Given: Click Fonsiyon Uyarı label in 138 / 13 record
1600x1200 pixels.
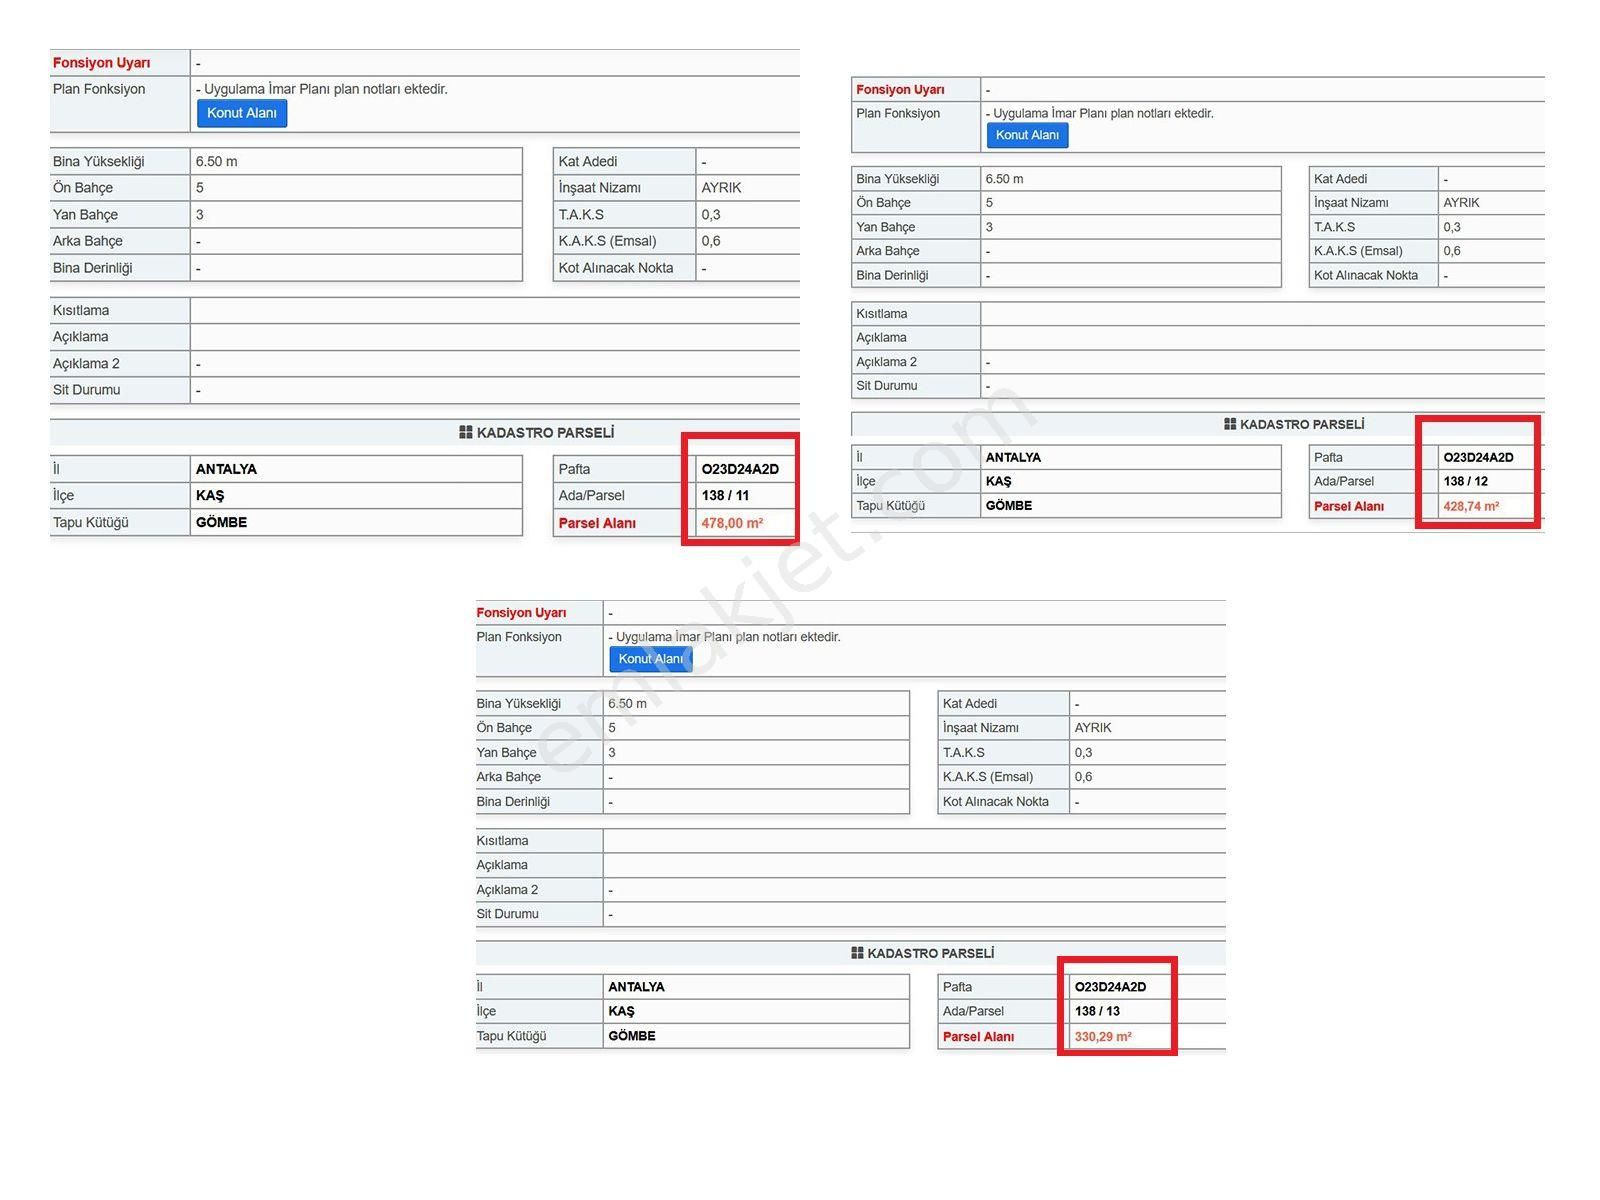Looking at the screenshot, I should pos(521,612).
